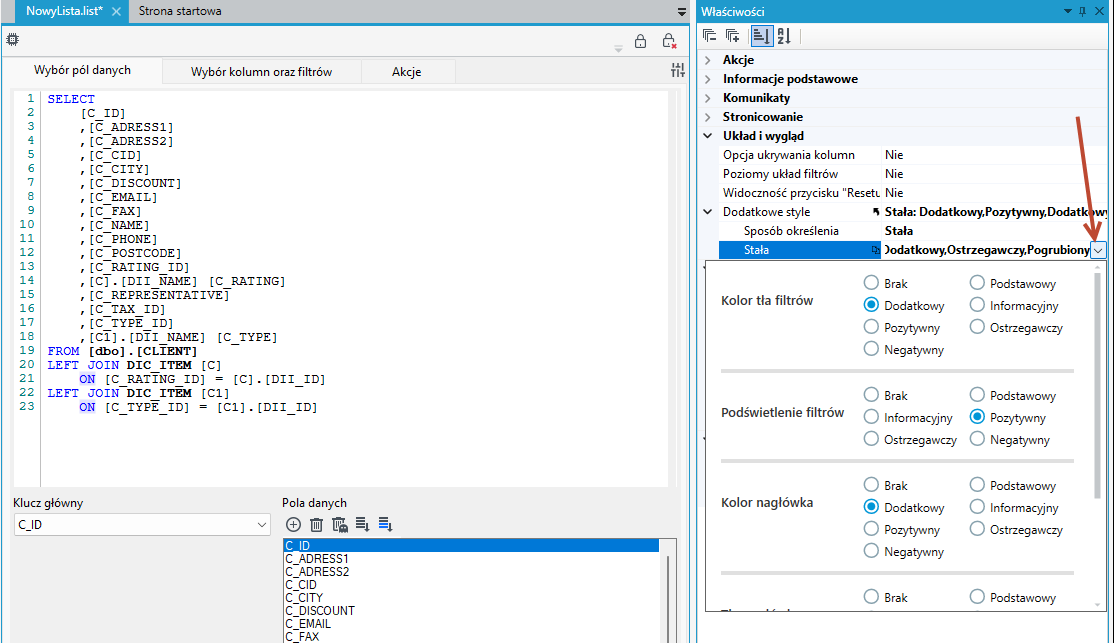The image size is (1114, 643).
Task: Open the sliders settings icon beside the tabs
Action: [678, 70]
